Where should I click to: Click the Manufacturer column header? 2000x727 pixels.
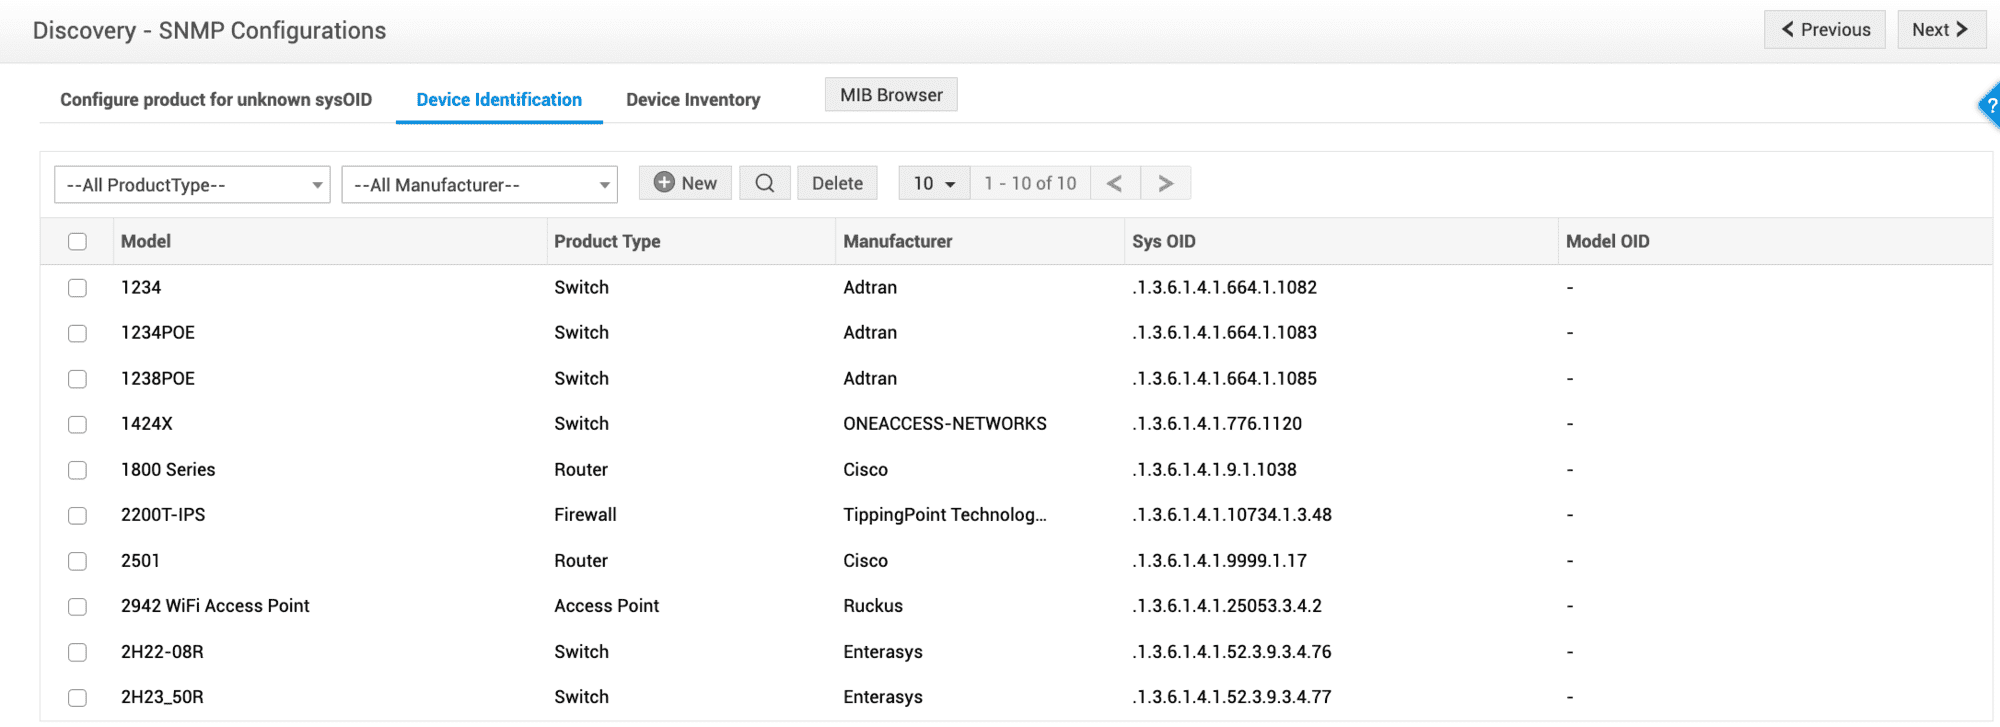click(x=897, y=241)
